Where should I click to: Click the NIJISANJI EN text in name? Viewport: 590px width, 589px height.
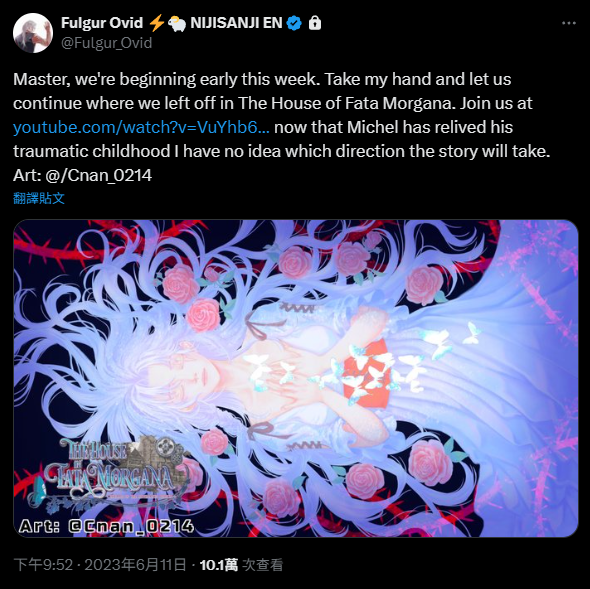point(236,23)
